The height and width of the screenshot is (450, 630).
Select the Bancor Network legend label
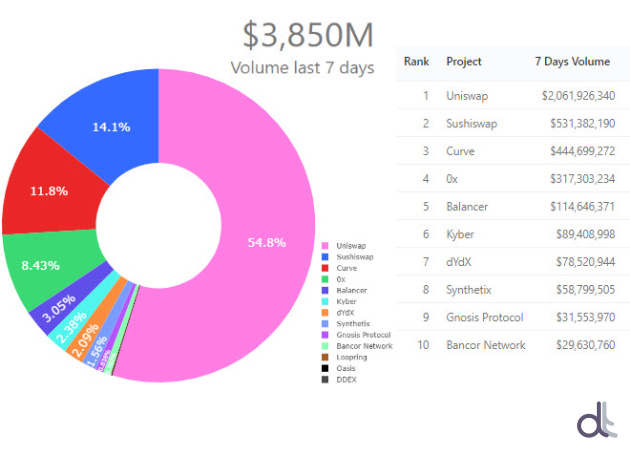tap(364, 346)
